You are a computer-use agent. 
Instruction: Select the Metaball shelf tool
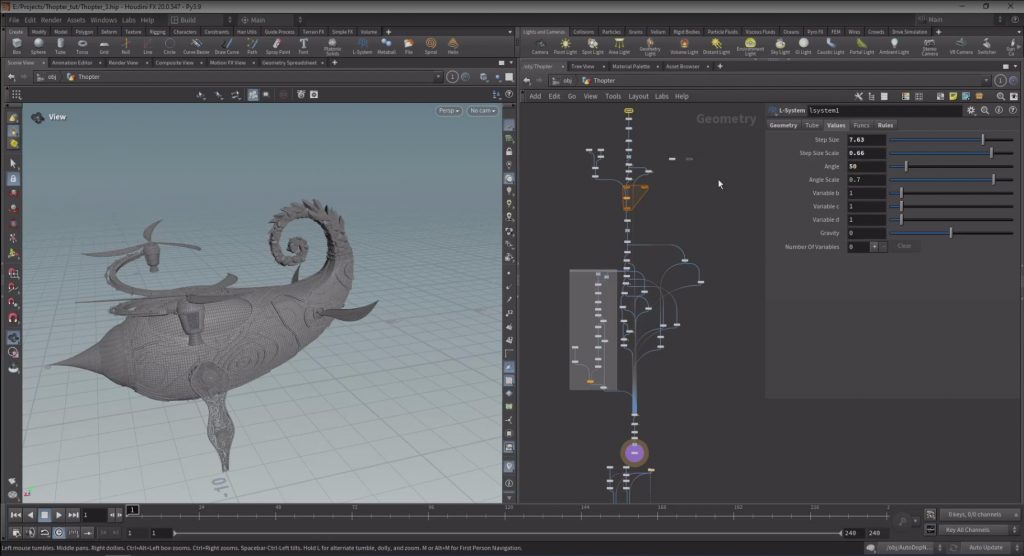click(x=386, y=46)
